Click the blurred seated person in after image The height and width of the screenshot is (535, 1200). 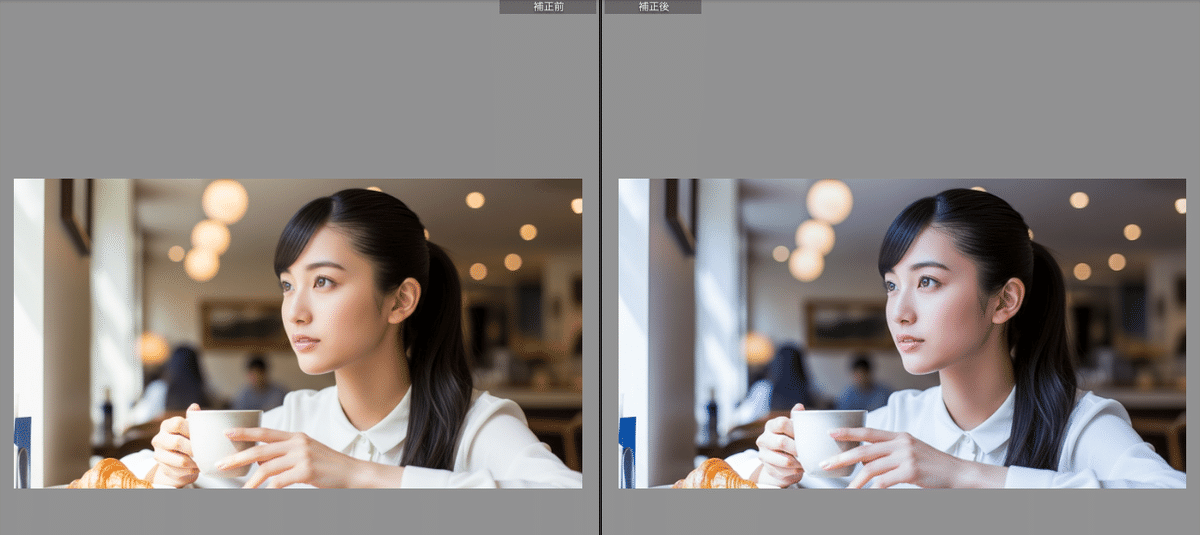pos(860,385)
